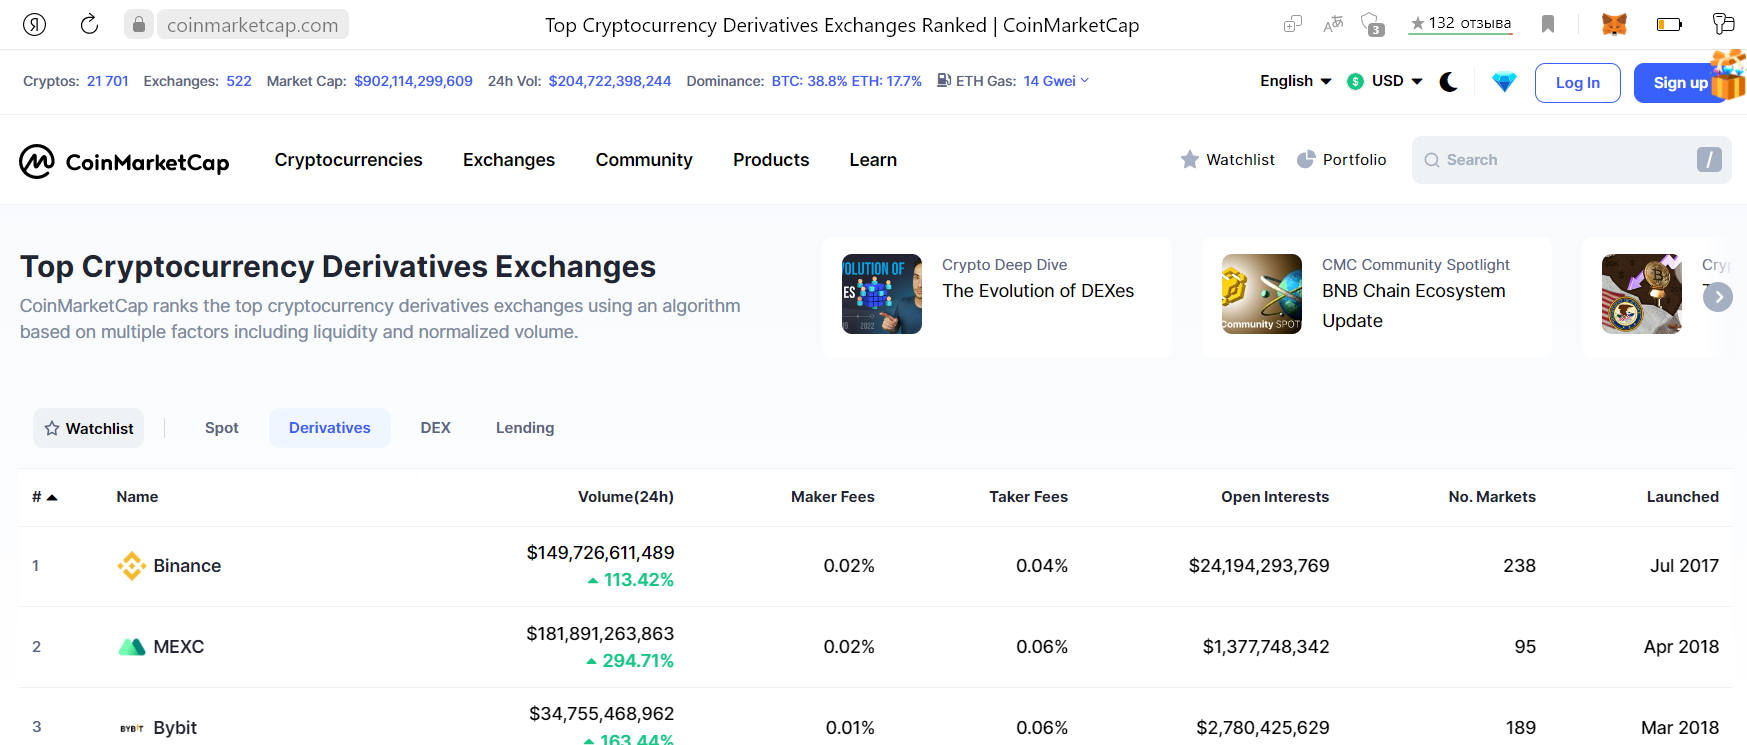Expand the English language dropdown
This screenshot has height=745, width=1747.
(1295, 81)
